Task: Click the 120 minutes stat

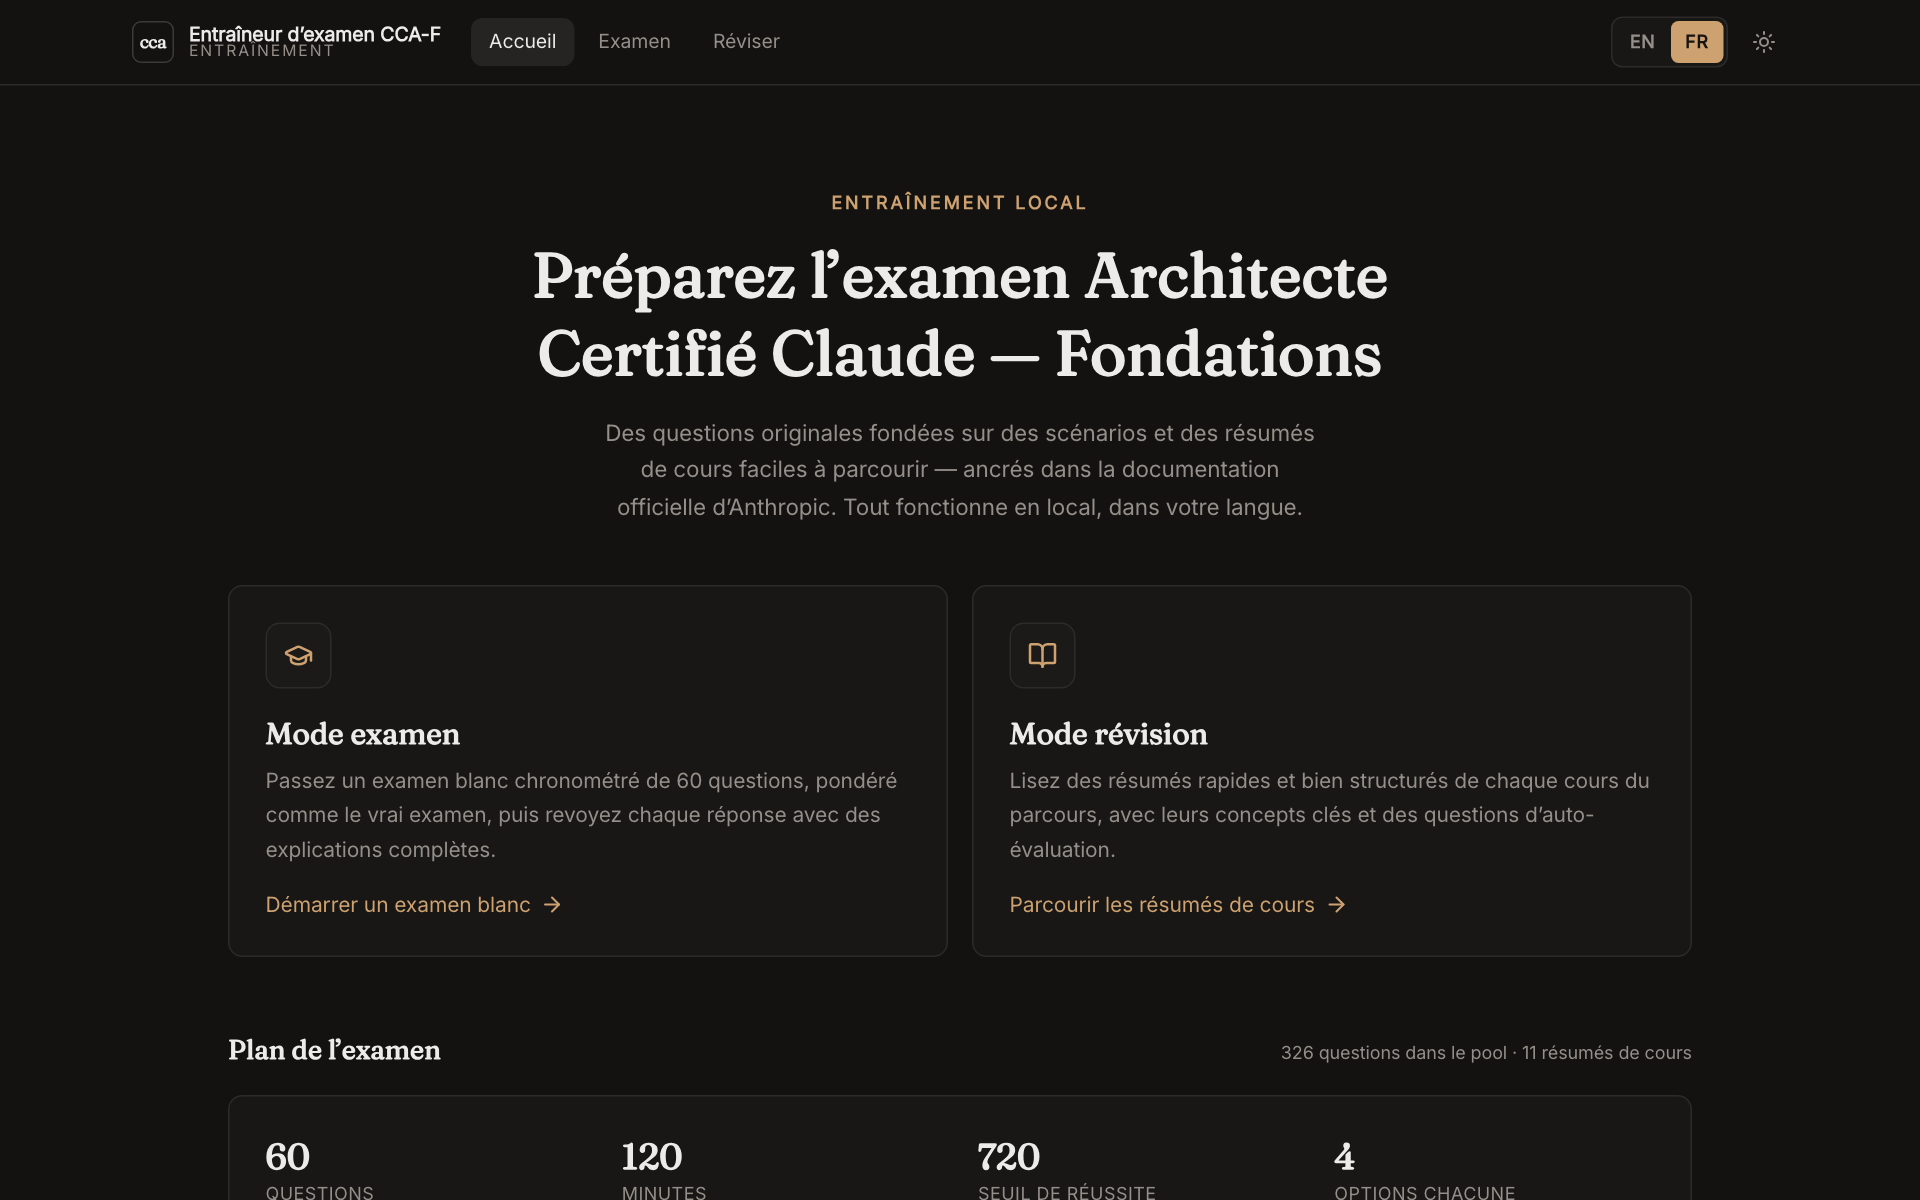Action: coord(664,1170)
